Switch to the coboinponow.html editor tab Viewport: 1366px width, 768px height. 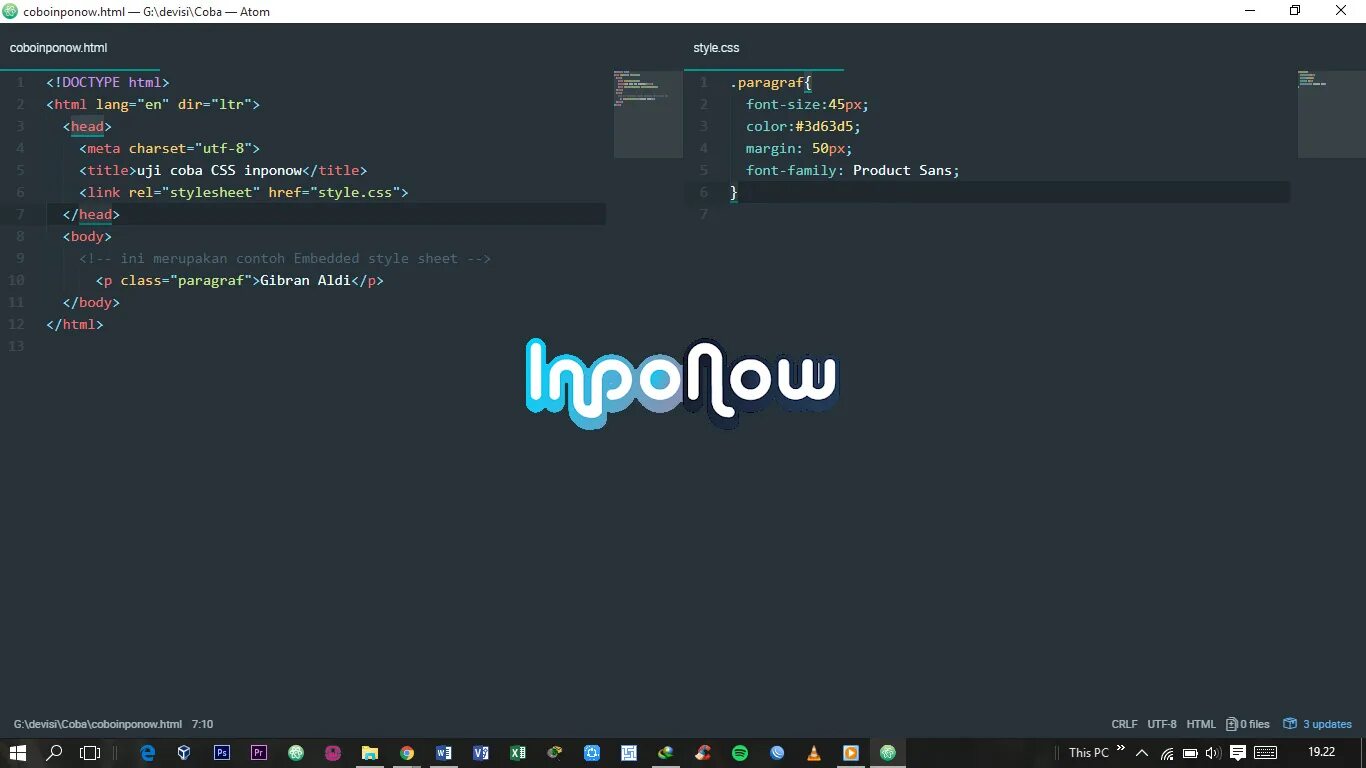pos(58,47)
